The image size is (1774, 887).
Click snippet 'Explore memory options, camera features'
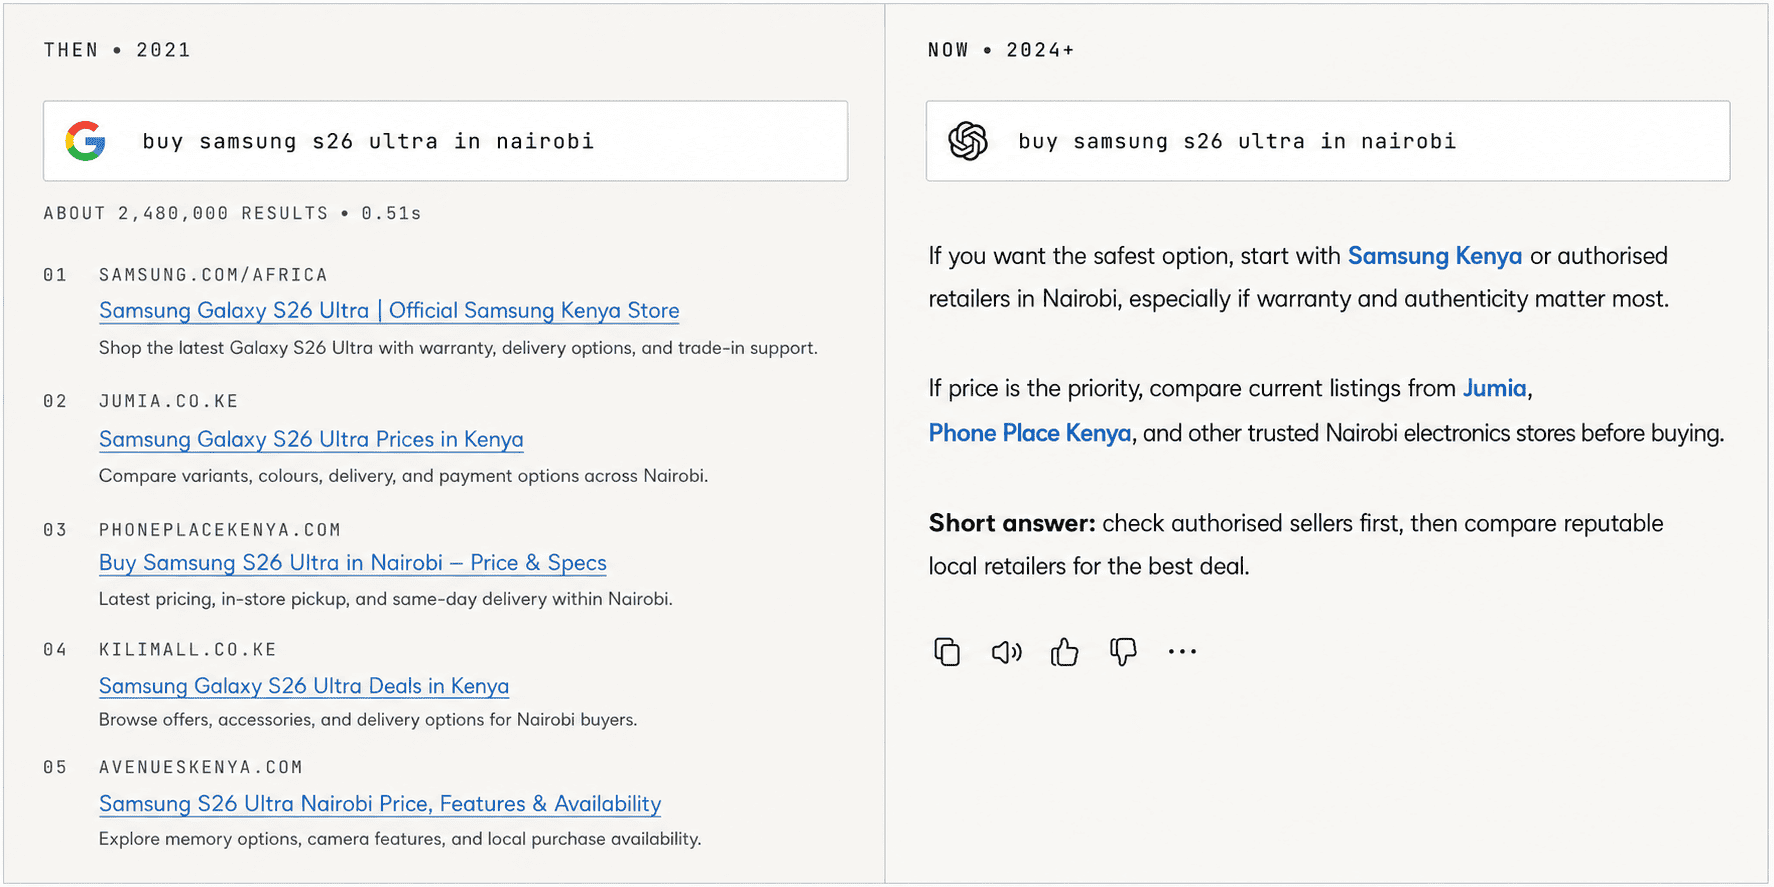(x=400, y=839)
